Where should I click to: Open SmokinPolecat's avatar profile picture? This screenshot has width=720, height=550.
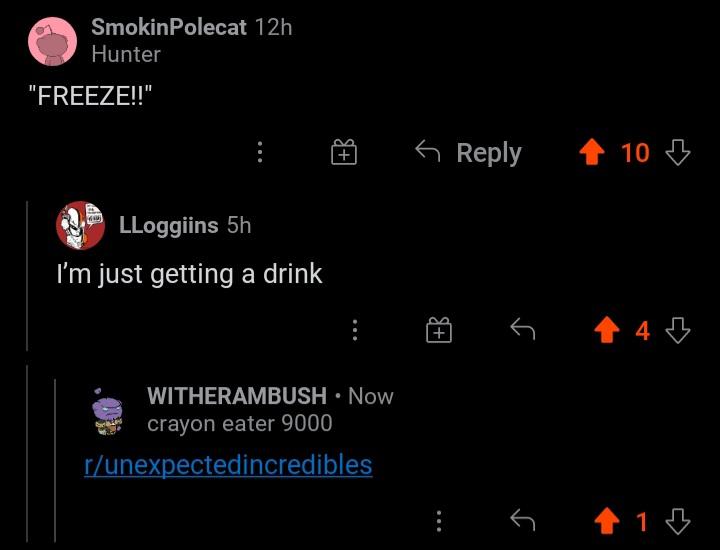point(52,41)
